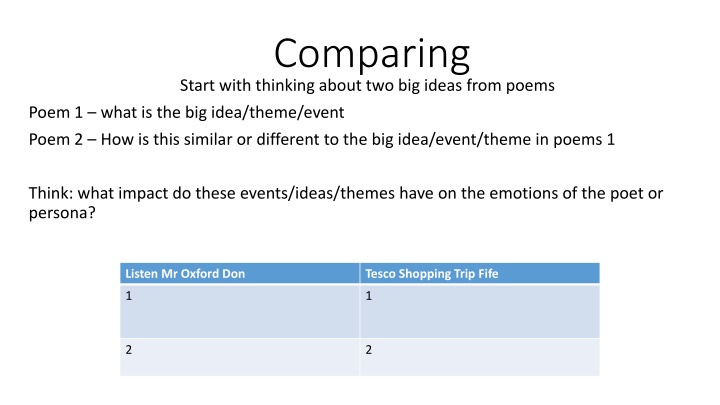Select the Tesco Shopping Trip Fife header cell
The height and width of the screenshot is (405, 720).
coord(480,273)
